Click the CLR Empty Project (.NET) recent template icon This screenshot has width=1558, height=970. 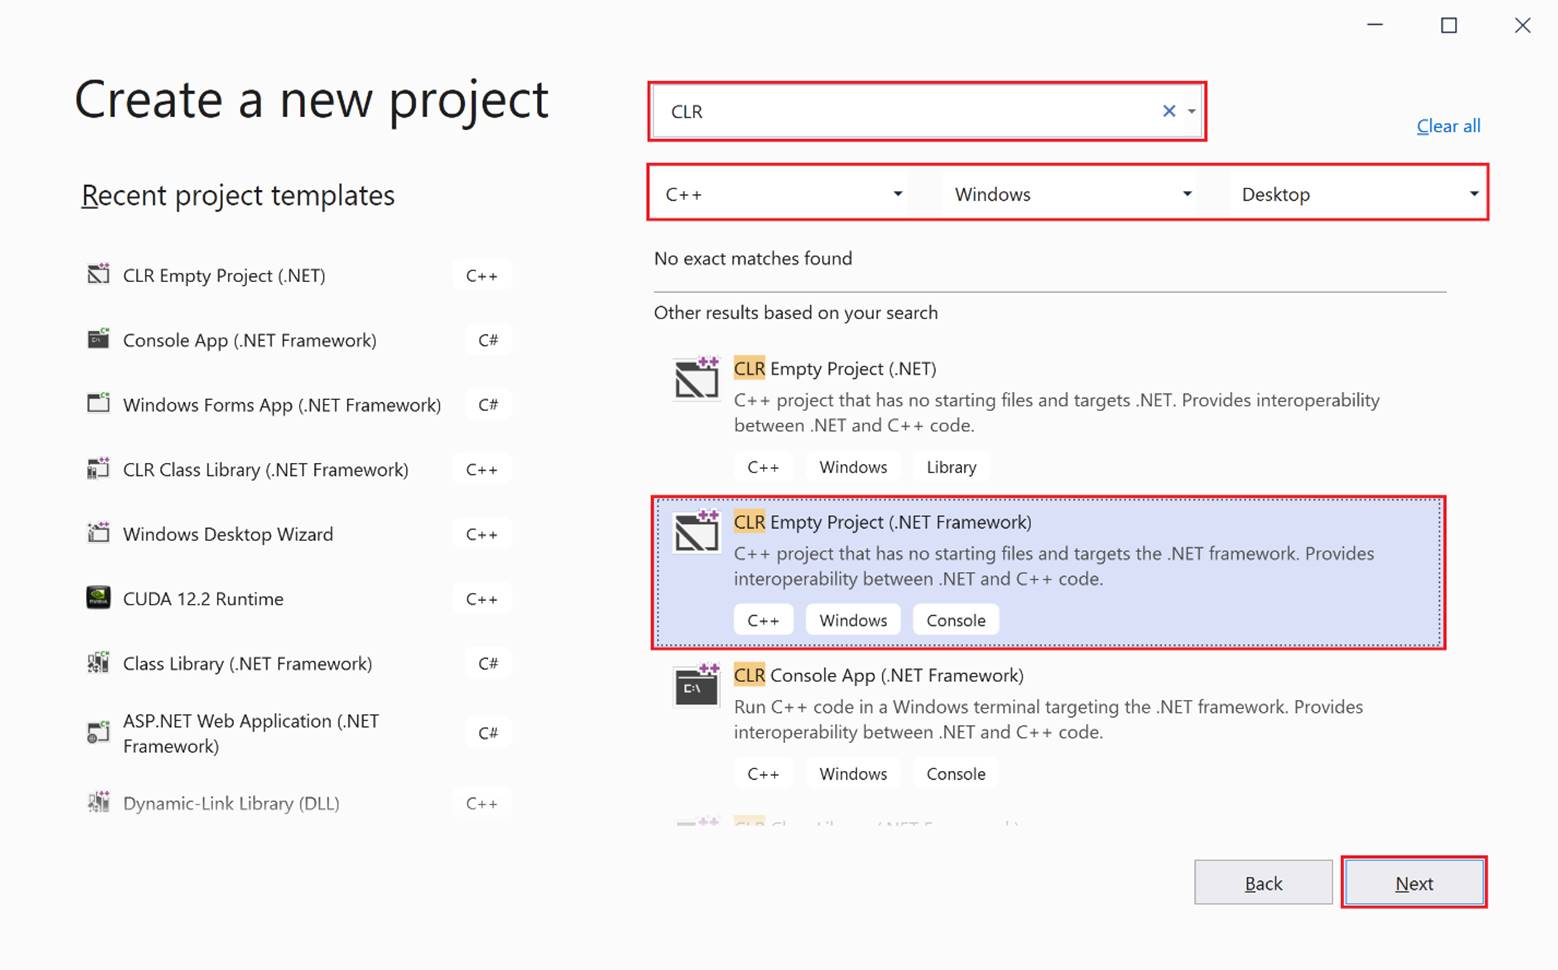[98, 274]
